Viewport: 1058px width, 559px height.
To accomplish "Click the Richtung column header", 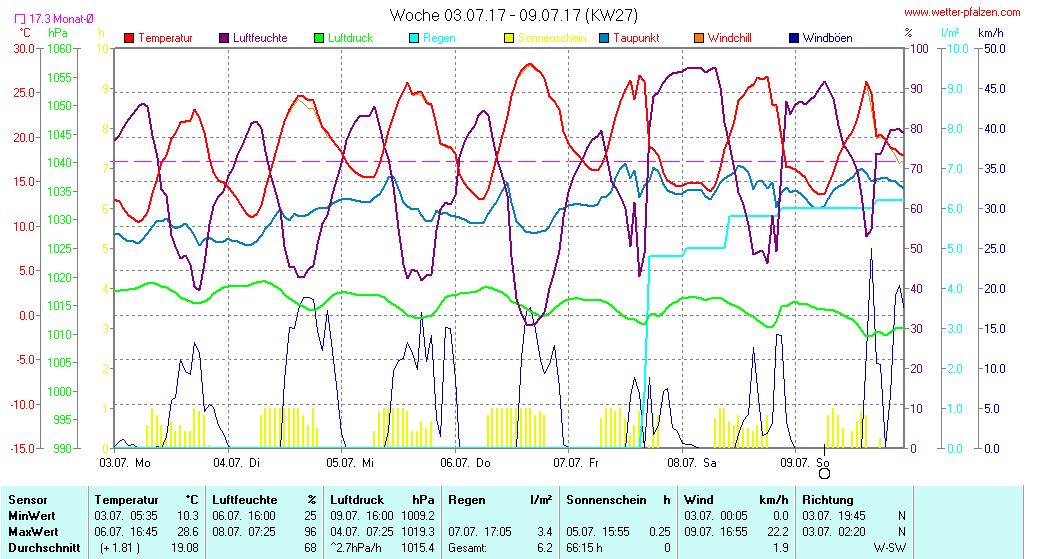I will pyautogui.click(x=828, y=500).
